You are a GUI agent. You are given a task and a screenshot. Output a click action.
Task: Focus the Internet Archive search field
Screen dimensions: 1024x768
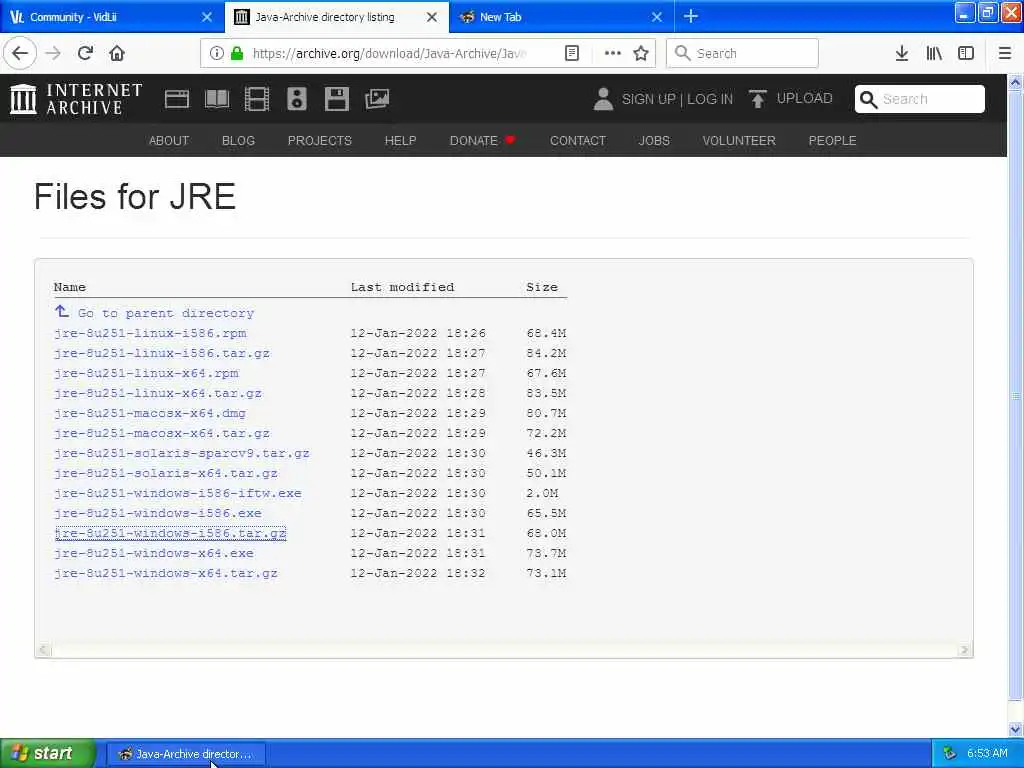pos(920,99)
